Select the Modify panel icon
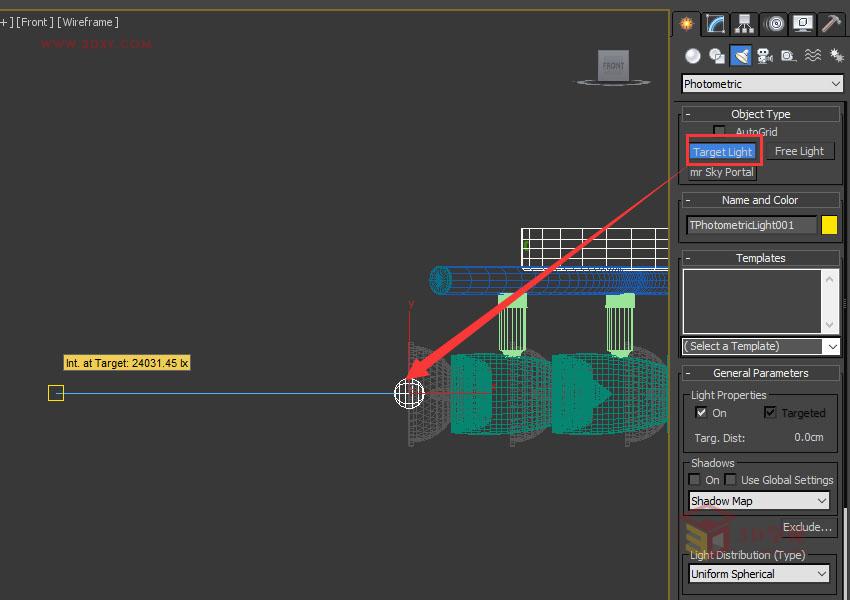Screen dimensions: 850x600 point(714,22)
